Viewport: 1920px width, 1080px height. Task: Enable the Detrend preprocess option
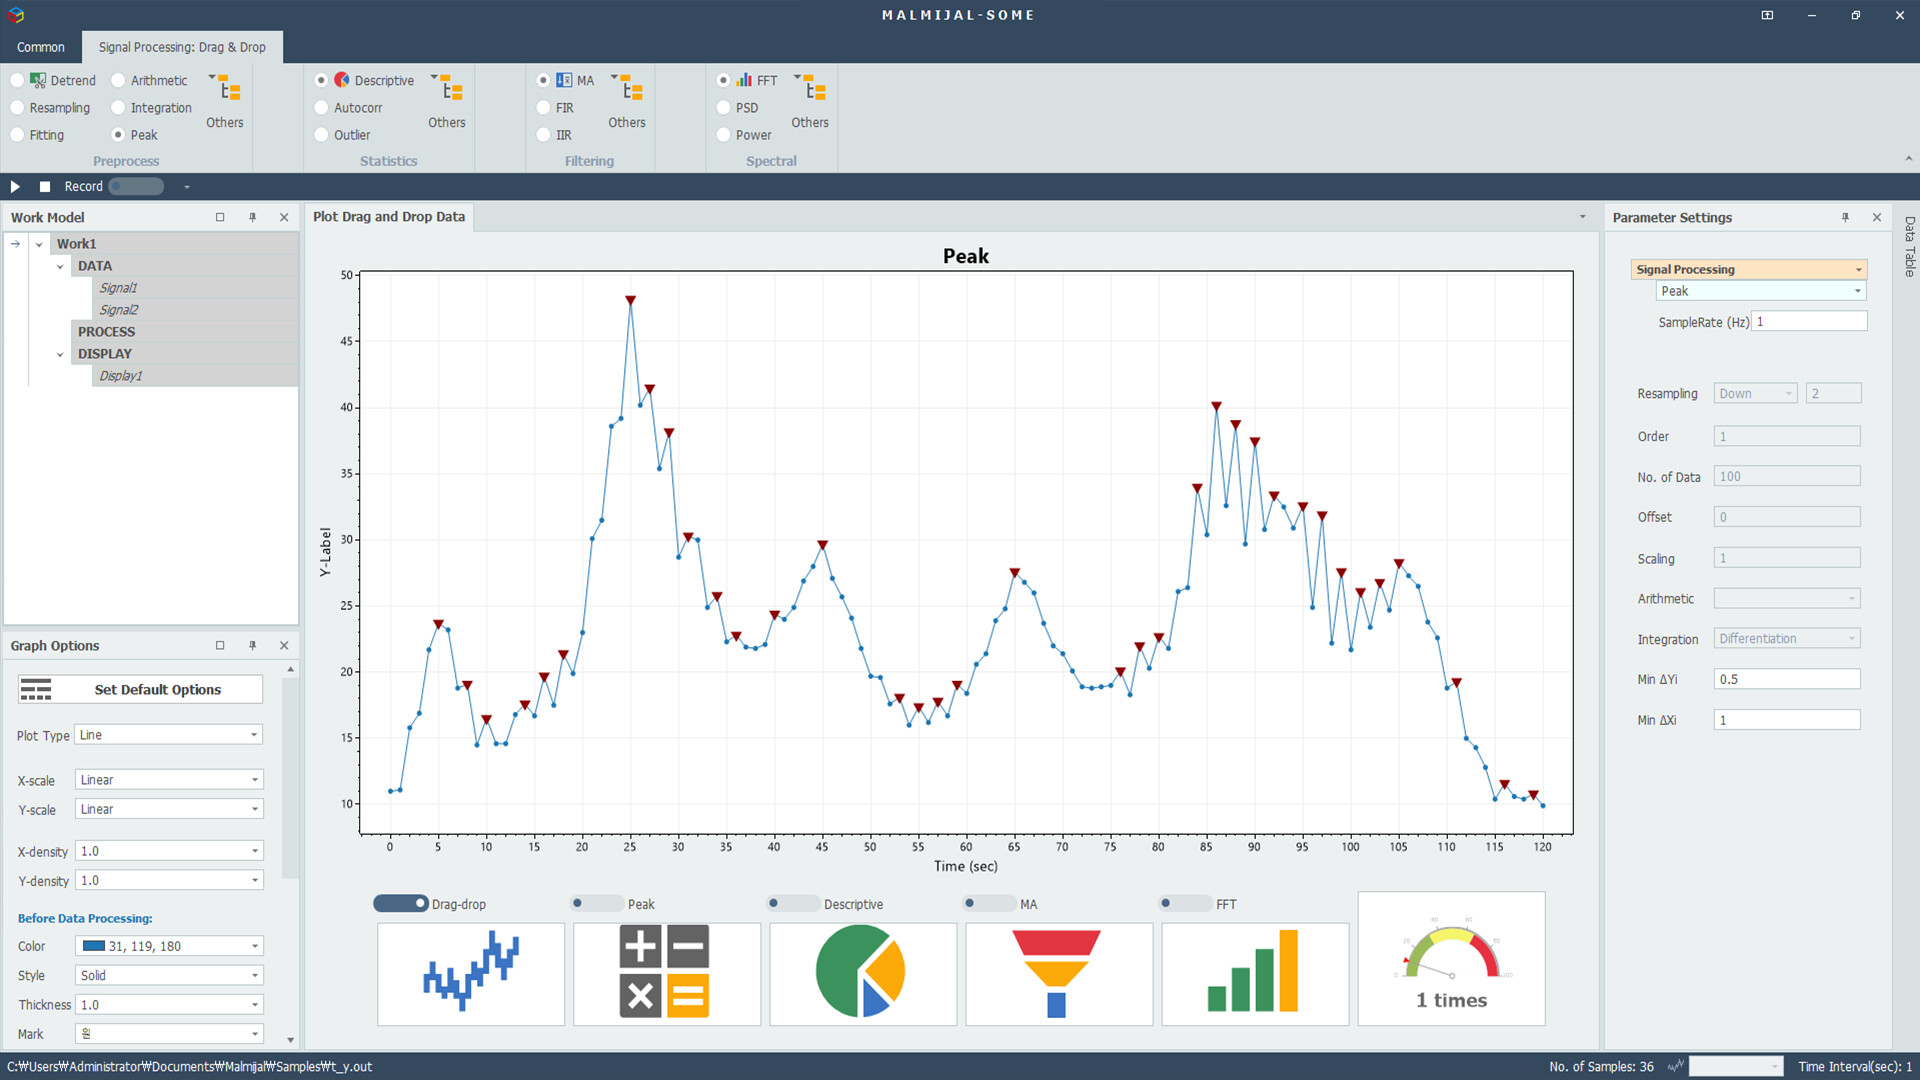click(17, 80)
